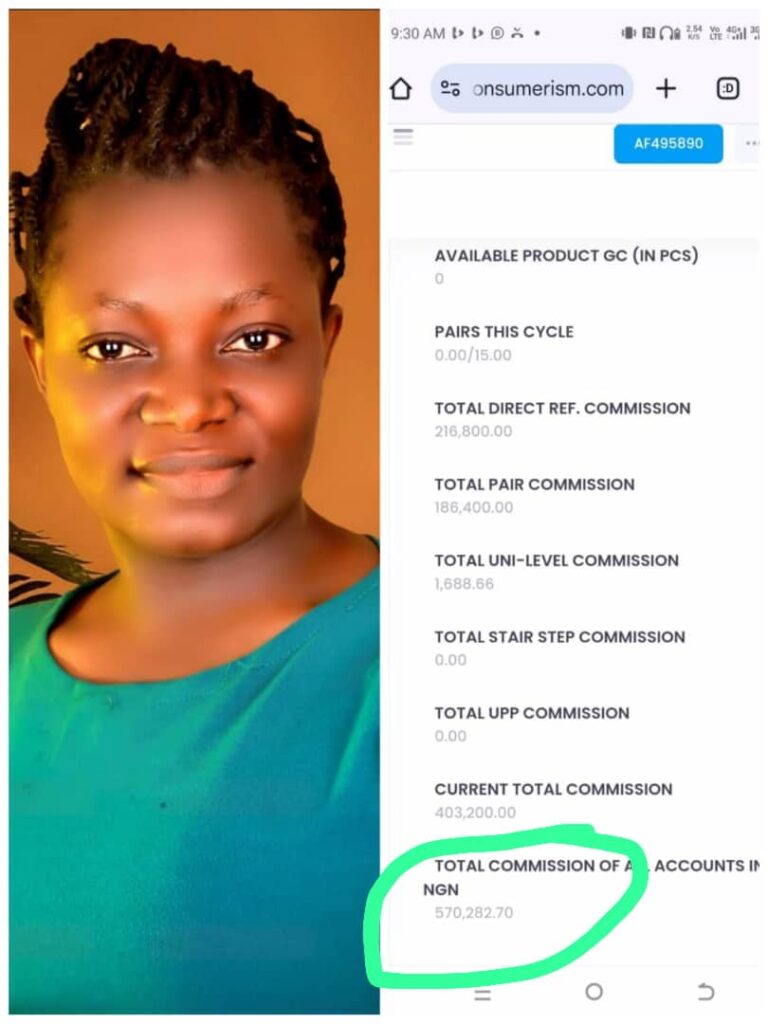Screen dimensions: 768x1024
Task: Click Available Product GC heading
Action: (x=566, y=255)
